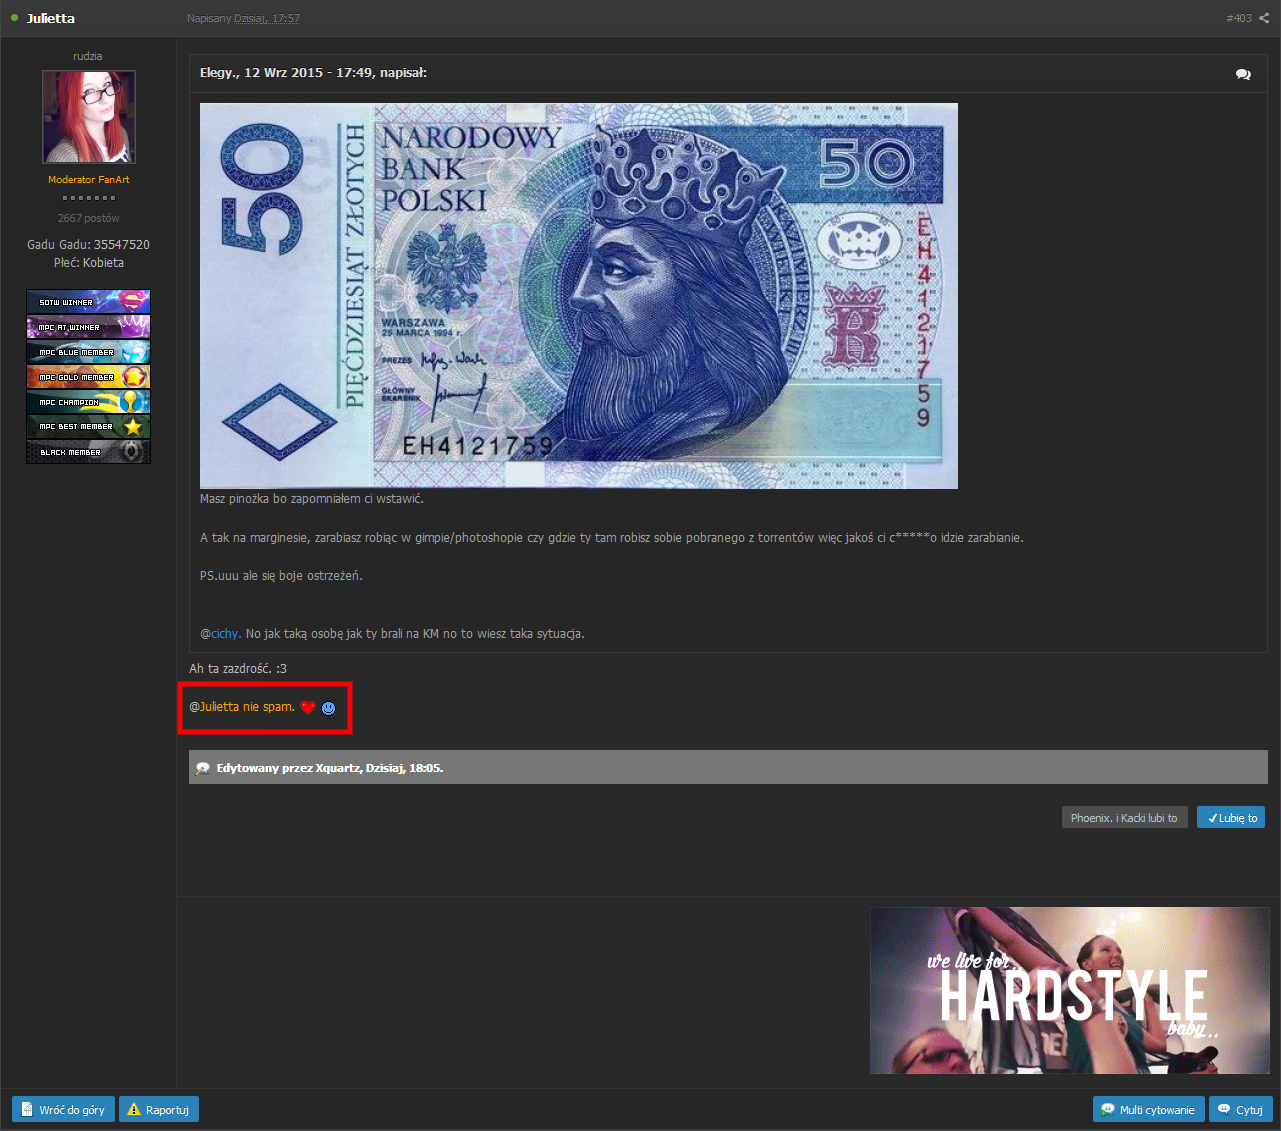Click the rank pips below 'Moderator FanArt'
The width and height of the screenshot is (1281, 1131).
[x=89, y=198]
